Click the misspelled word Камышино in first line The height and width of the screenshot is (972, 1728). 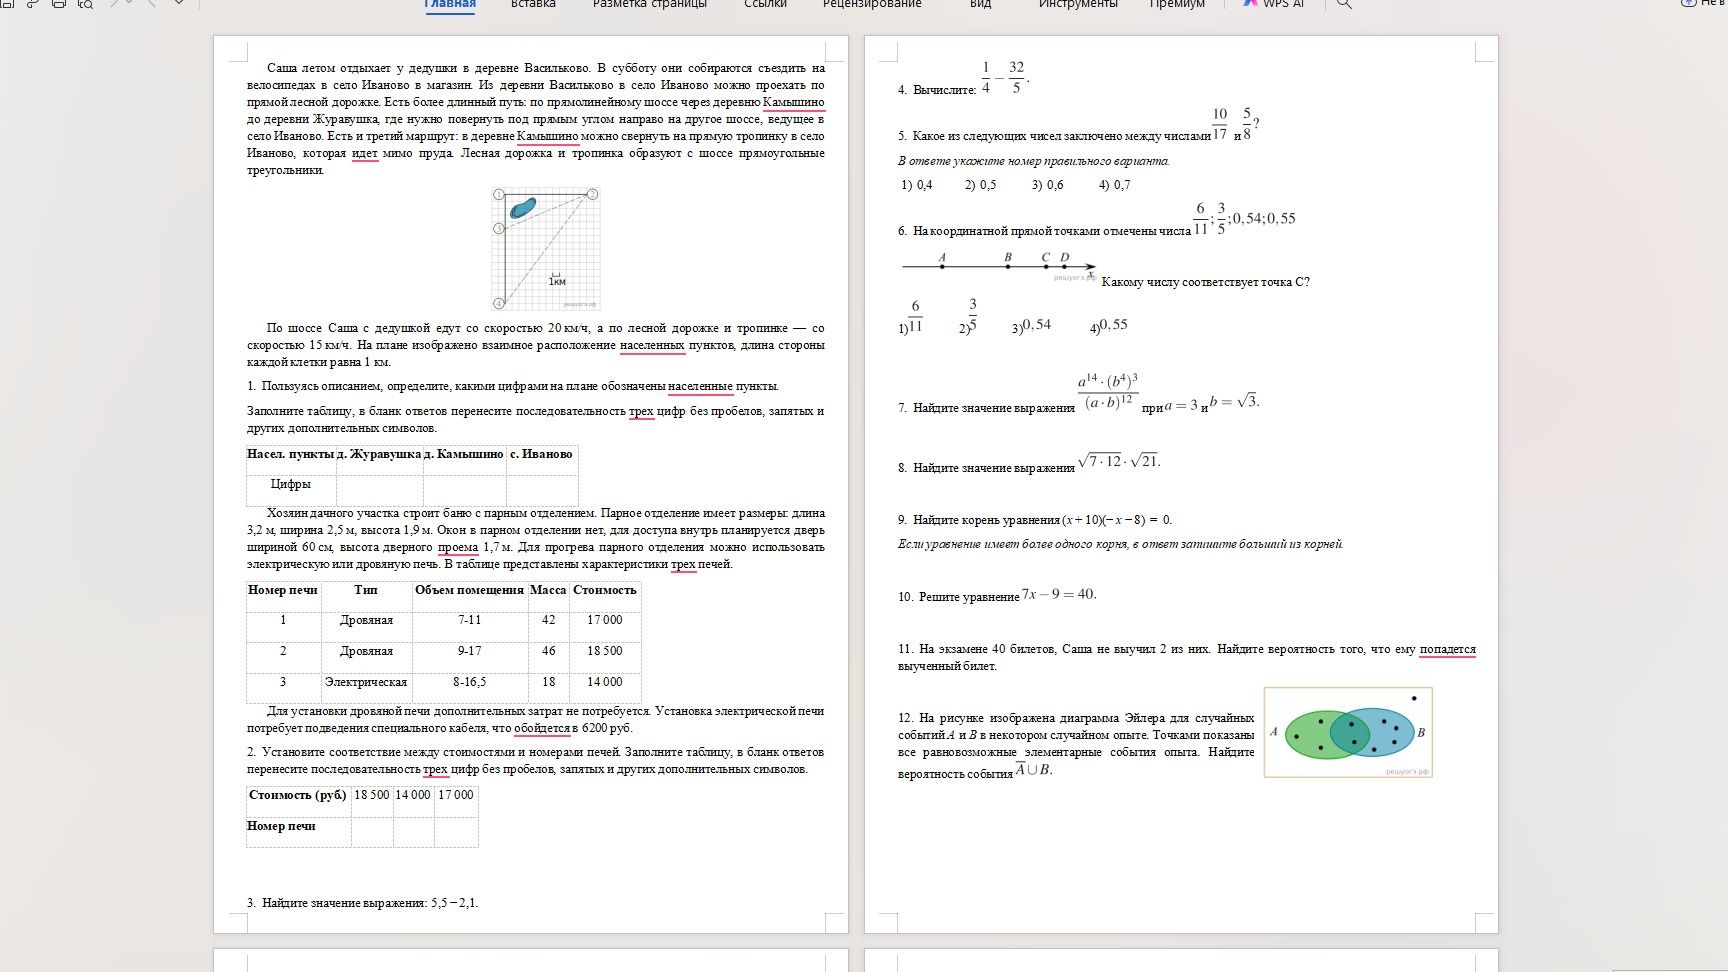pos(794,102)
